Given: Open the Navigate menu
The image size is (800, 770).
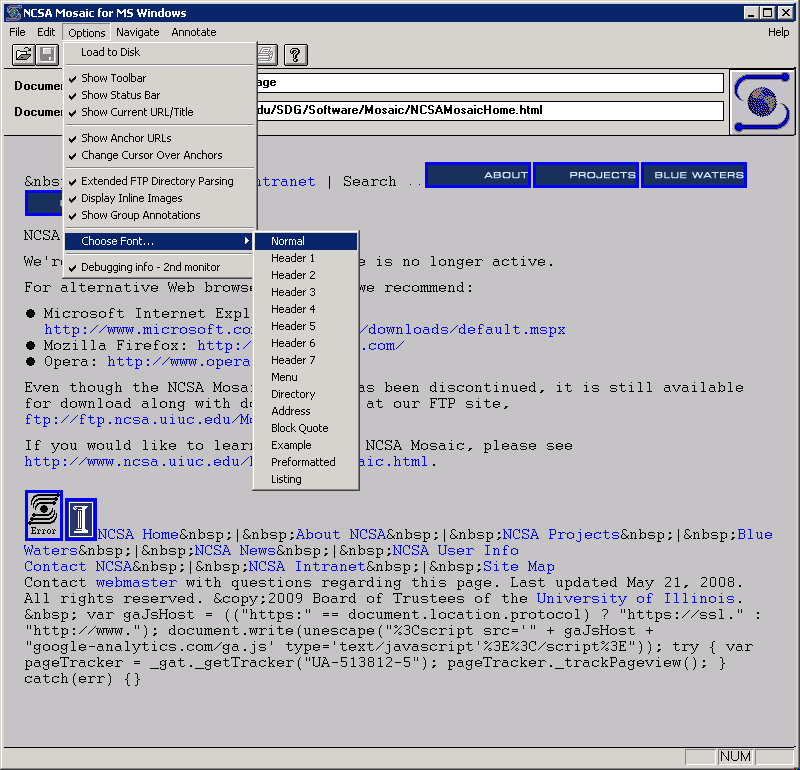Looking at the screenshot, I should tap(138, 32).
